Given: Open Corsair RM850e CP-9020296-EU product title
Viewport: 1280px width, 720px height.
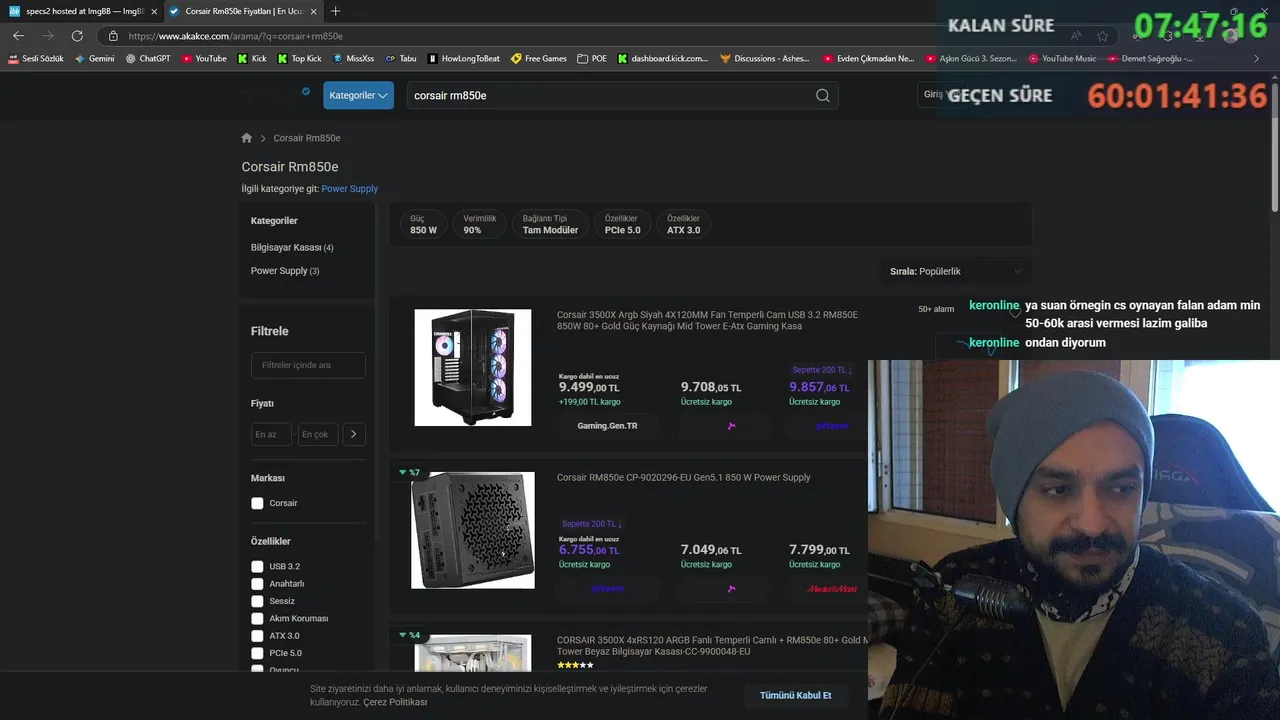Looking at the screenshot, I should pyautogui.click(x=683, y=477).
